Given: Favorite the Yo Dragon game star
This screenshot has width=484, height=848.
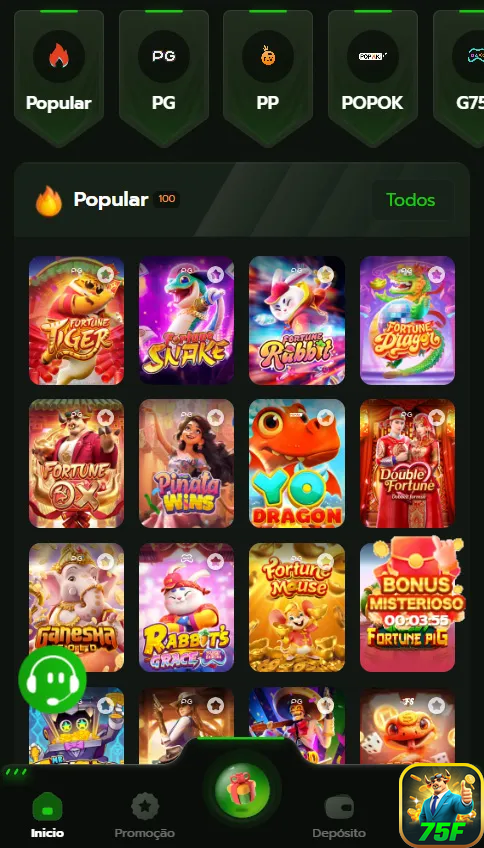Looking at the screenshot, I should click(x=326, y=418).
